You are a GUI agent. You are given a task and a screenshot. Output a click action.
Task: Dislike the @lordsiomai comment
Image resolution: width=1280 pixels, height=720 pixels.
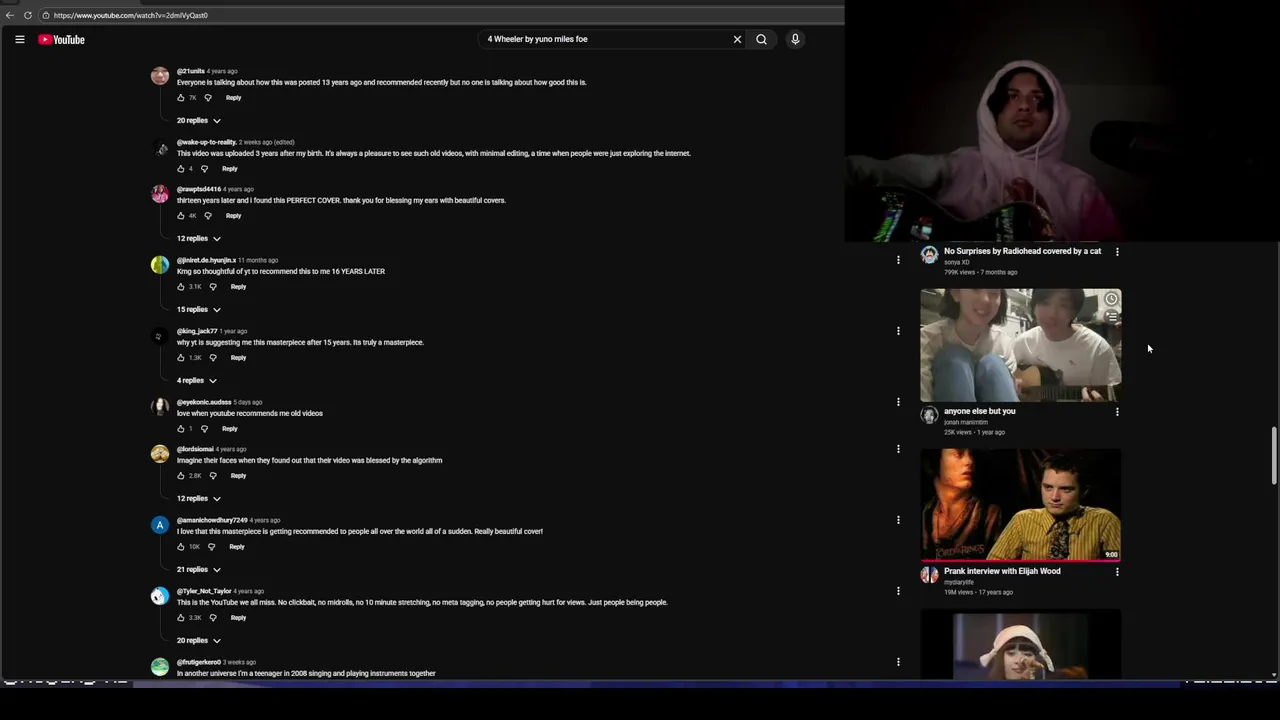[213, 476]
